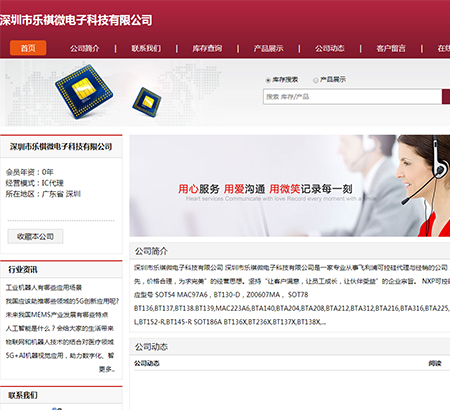Open 客户留言 navigation item
Viewport: 450px width, 410px height.
pyautogui.click(x=391, y=49)
